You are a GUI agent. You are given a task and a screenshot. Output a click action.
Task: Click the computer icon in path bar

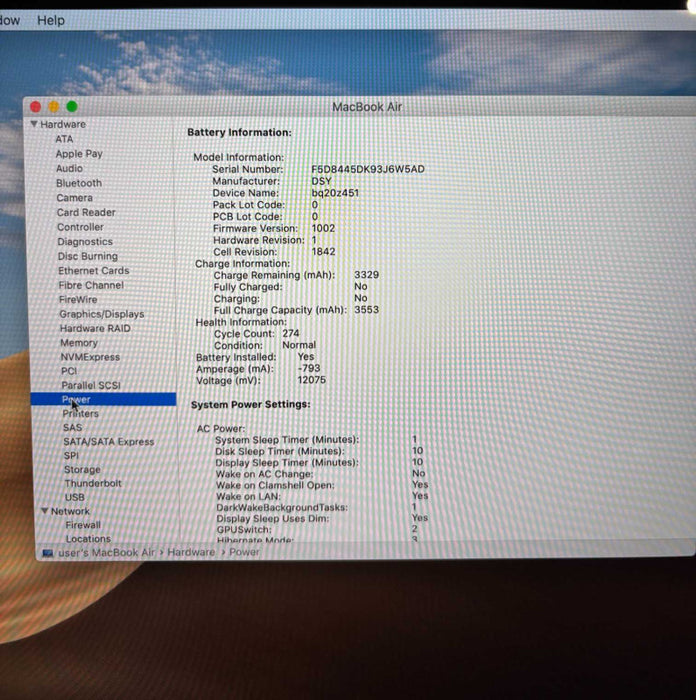click(x=48, y=553)
